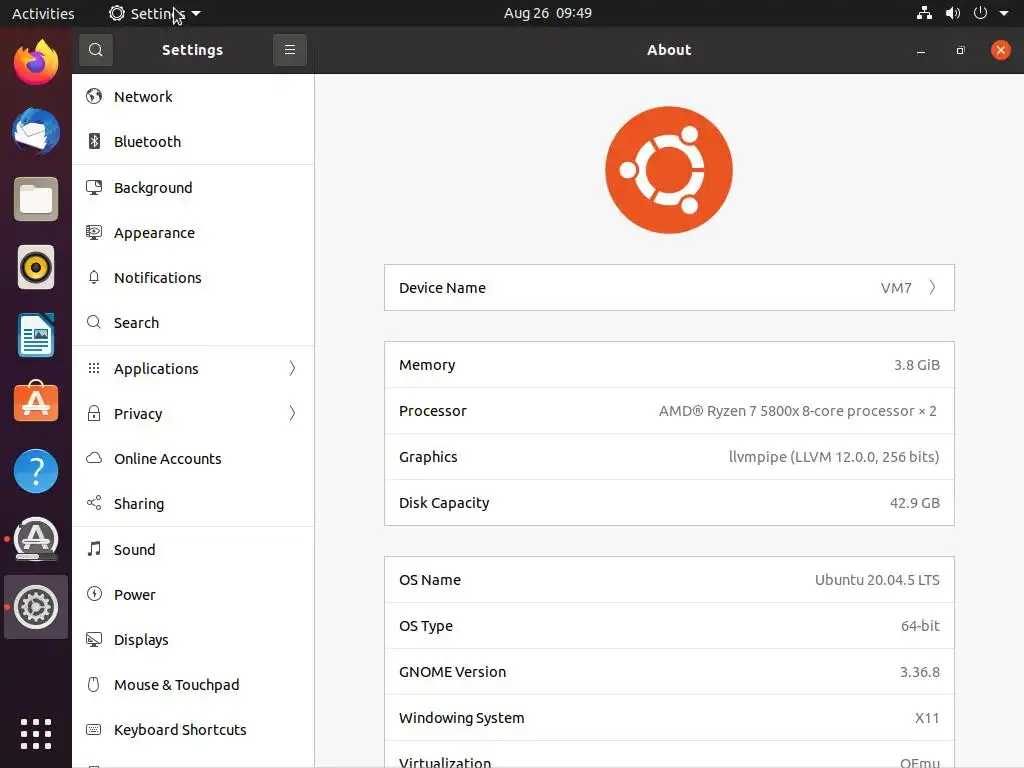The width and height of the screenshot is (1024, 768).
Task: Select the Network globe icon
Action: click(x=94, y=96)
